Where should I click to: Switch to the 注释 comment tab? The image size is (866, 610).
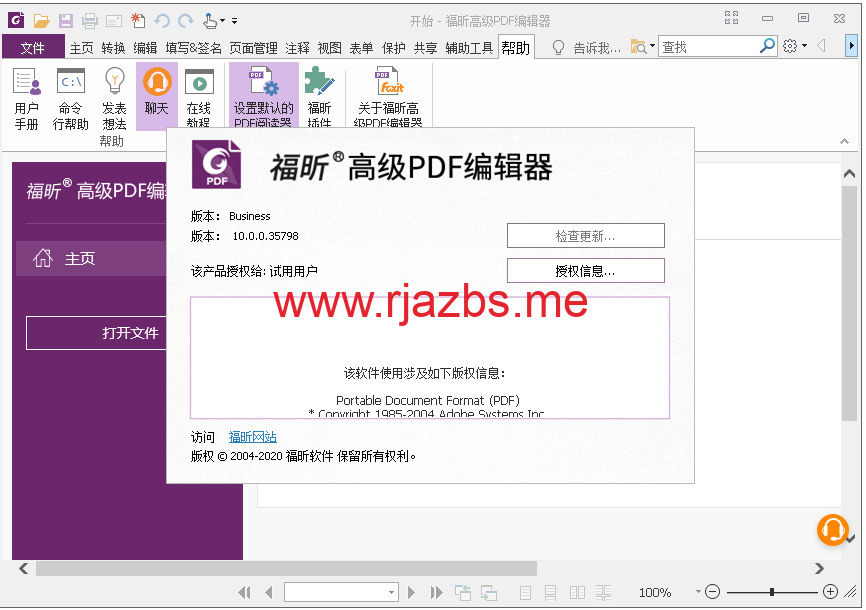click(x=297, y=48)
